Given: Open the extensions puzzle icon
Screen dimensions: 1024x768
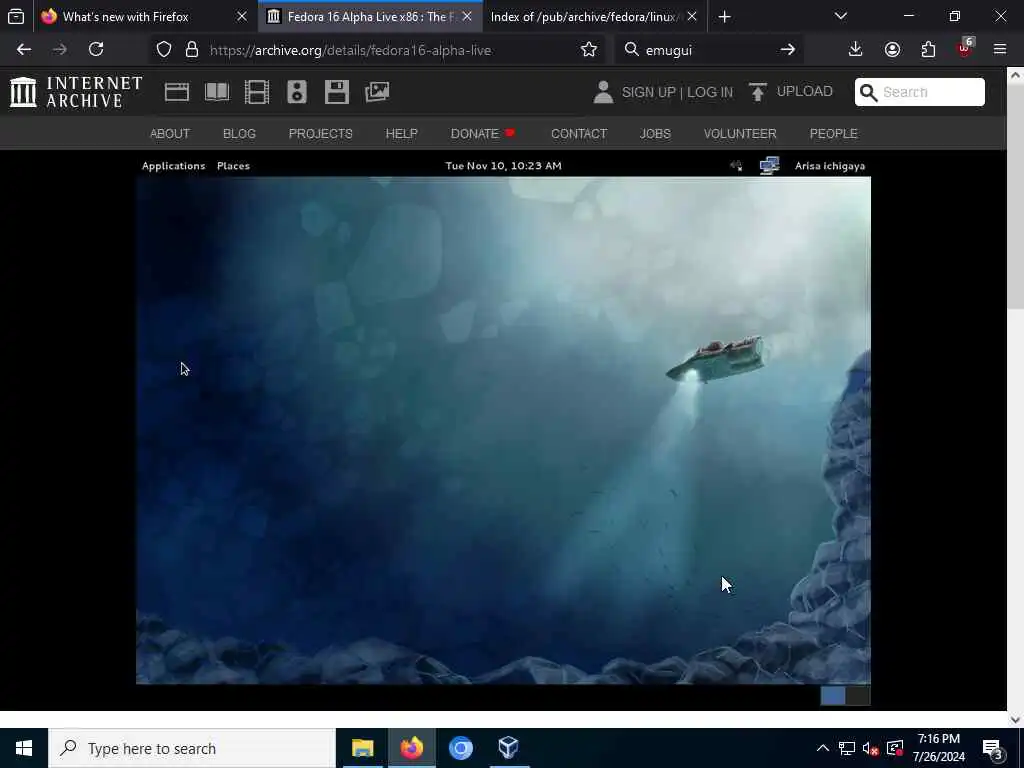Looking at the screenshot, I should pyautogui.click(x=928, y=50).
